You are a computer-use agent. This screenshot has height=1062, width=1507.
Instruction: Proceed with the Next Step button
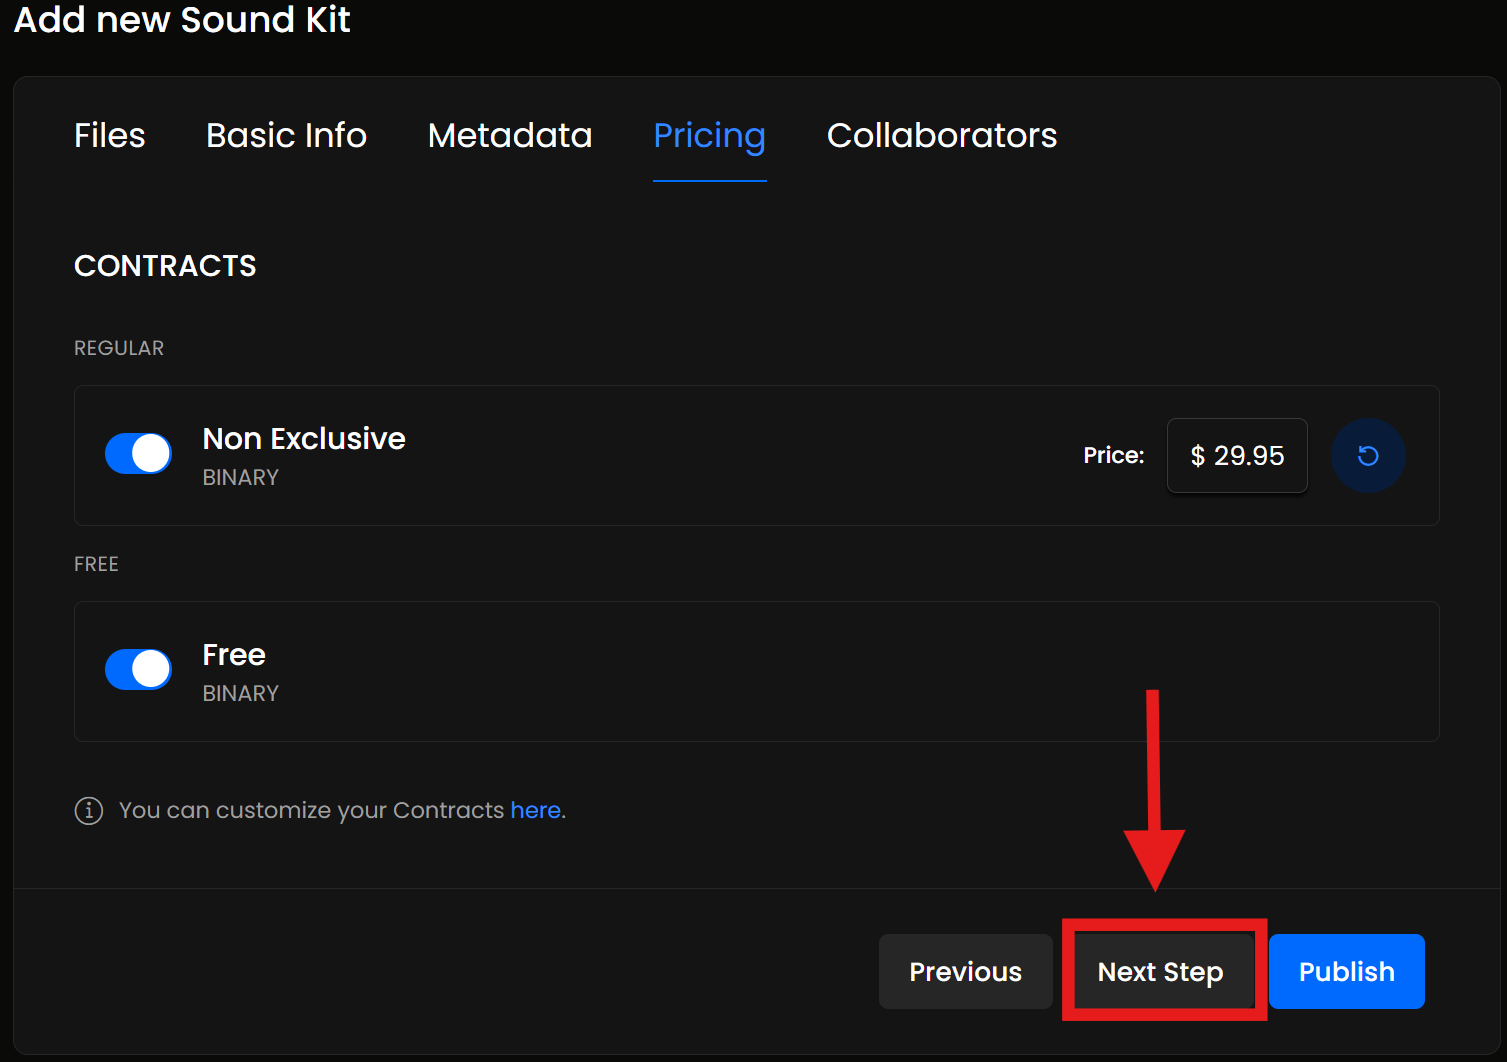coord(1161,972)
